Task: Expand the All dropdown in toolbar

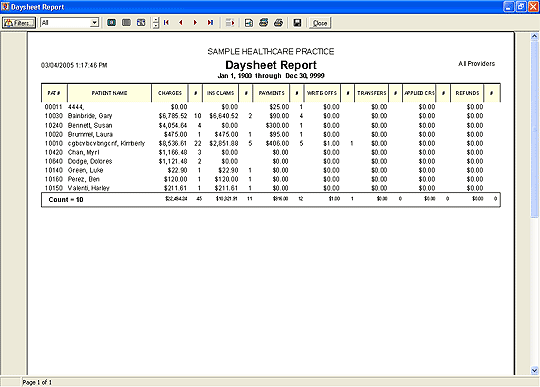Action: [x=94, y=23]
